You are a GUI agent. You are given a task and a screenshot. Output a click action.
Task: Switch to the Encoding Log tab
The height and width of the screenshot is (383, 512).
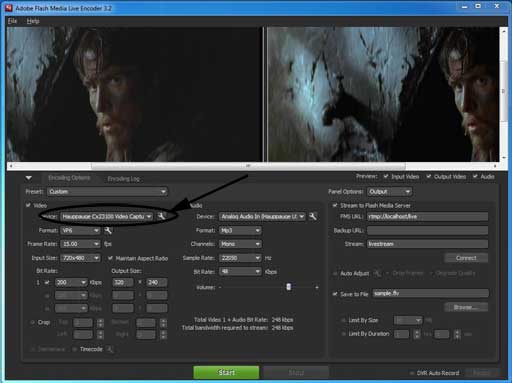123,179
